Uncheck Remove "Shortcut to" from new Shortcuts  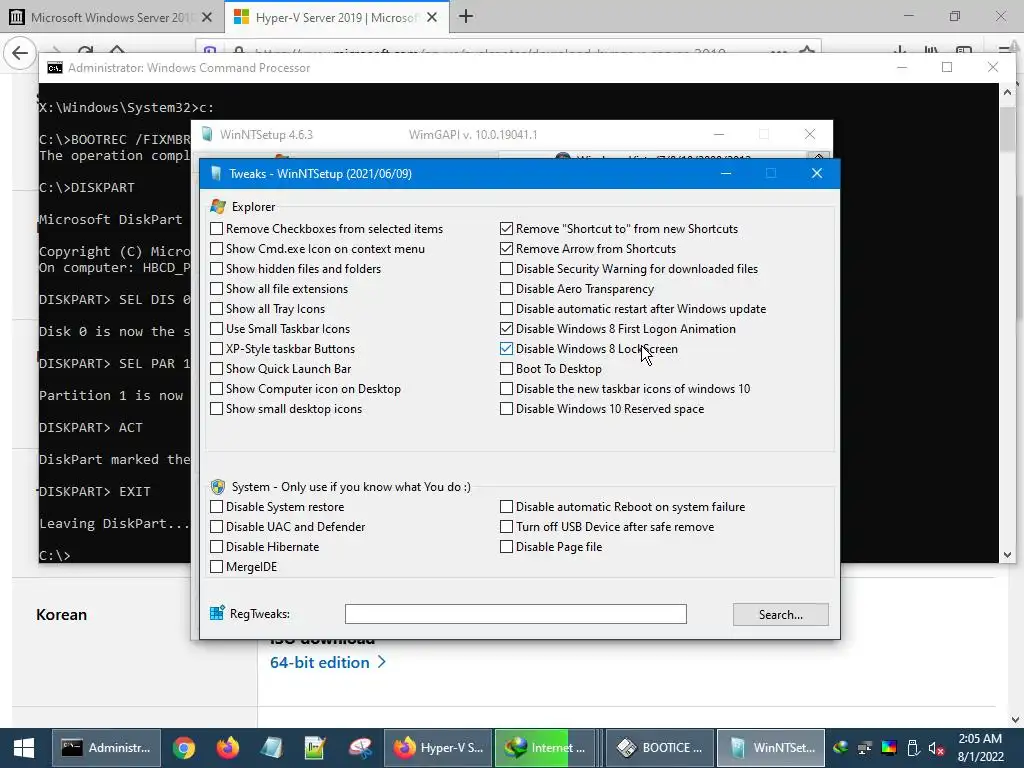[x=506, y=229]
